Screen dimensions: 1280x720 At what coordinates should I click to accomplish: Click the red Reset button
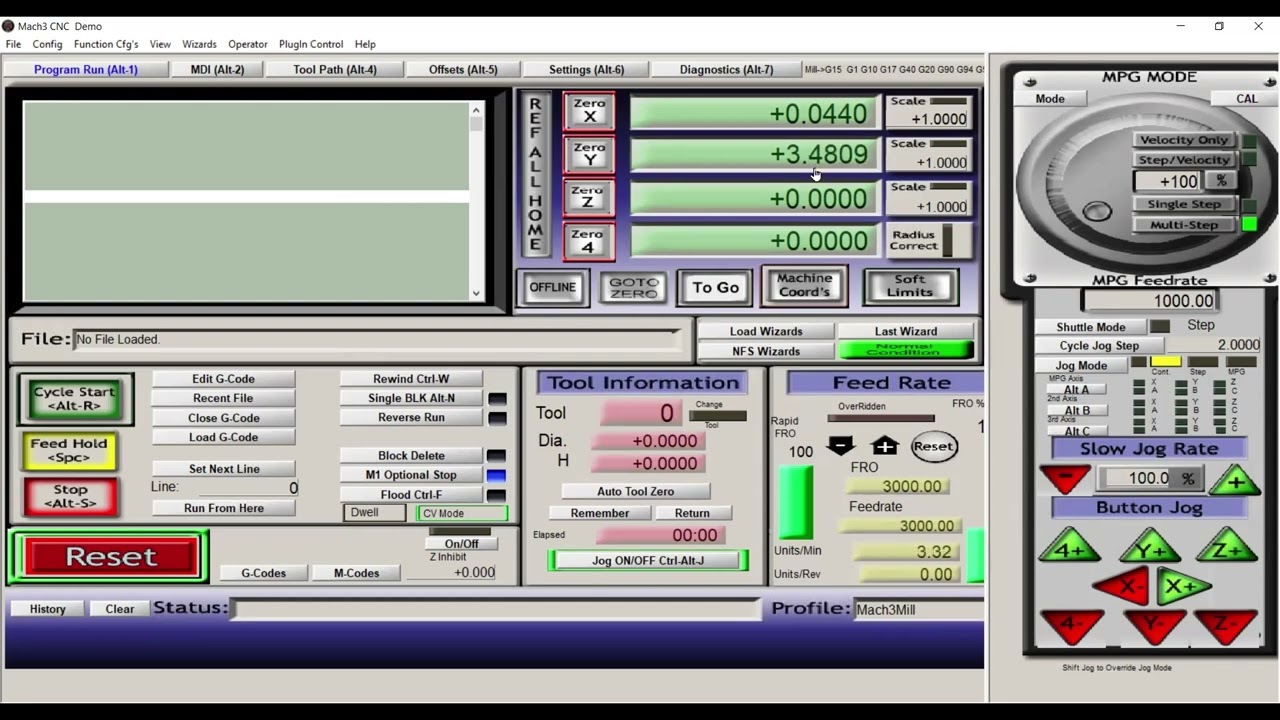tap(110, 557)
